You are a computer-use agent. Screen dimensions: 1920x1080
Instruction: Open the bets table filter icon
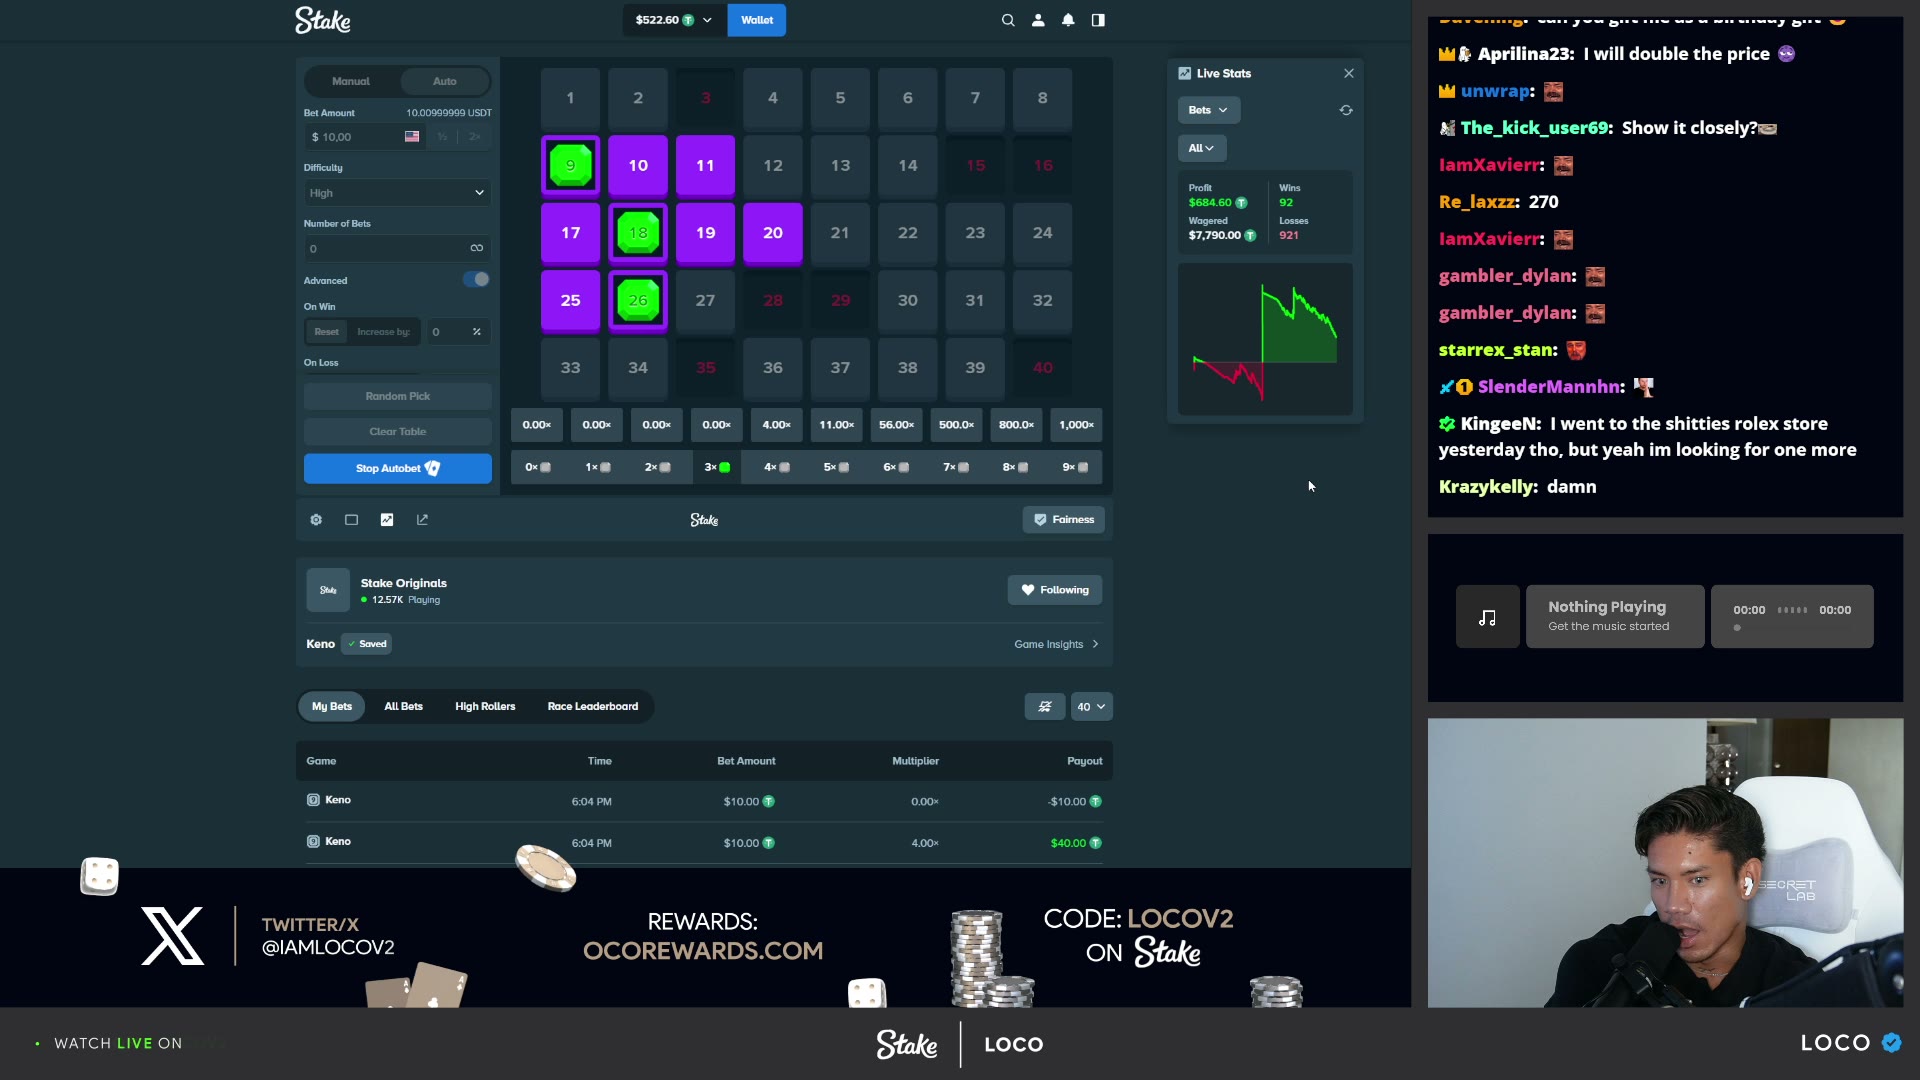1045,707
